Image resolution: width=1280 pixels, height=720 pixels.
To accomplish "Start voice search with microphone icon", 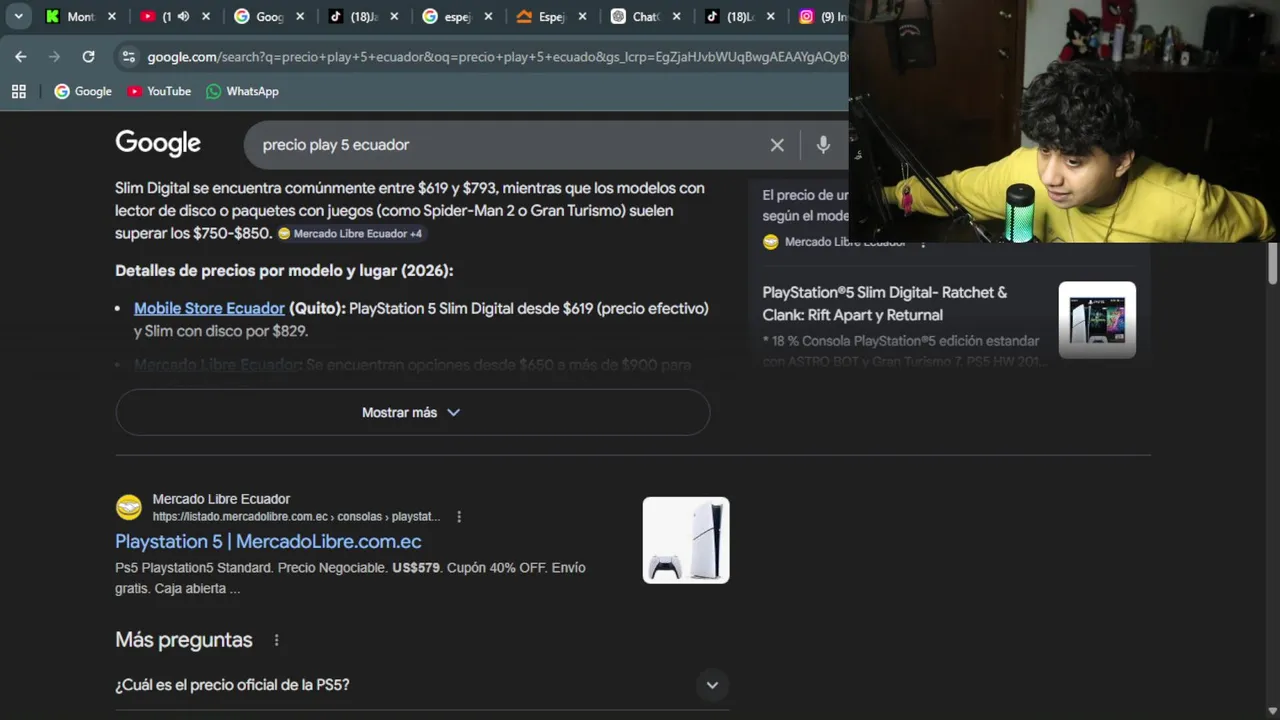I will [823, 145].
